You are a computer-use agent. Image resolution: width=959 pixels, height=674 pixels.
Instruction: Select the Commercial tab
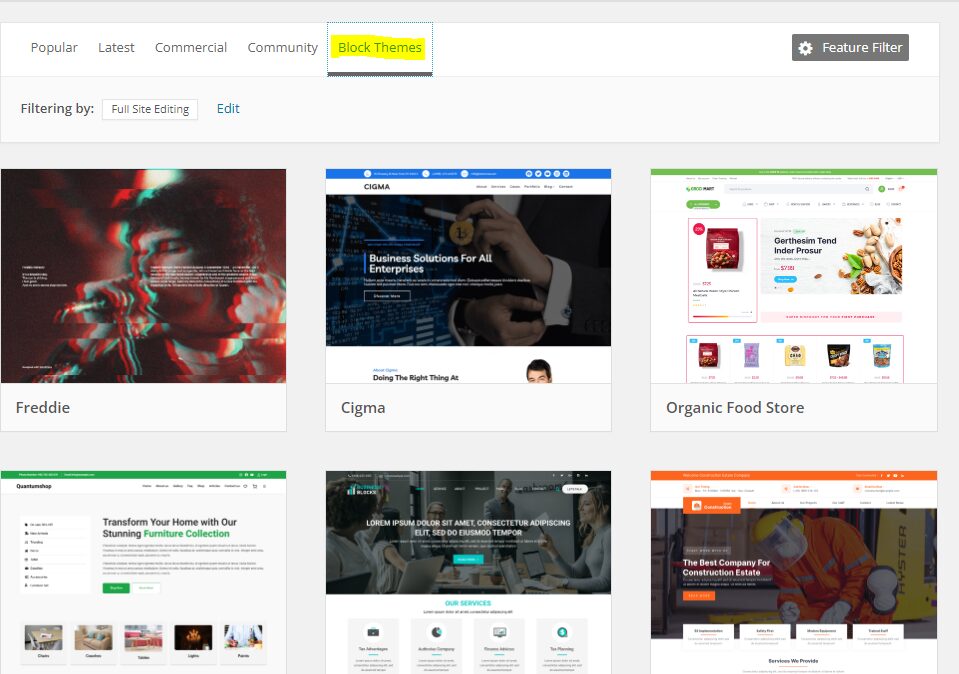(191, 48)
